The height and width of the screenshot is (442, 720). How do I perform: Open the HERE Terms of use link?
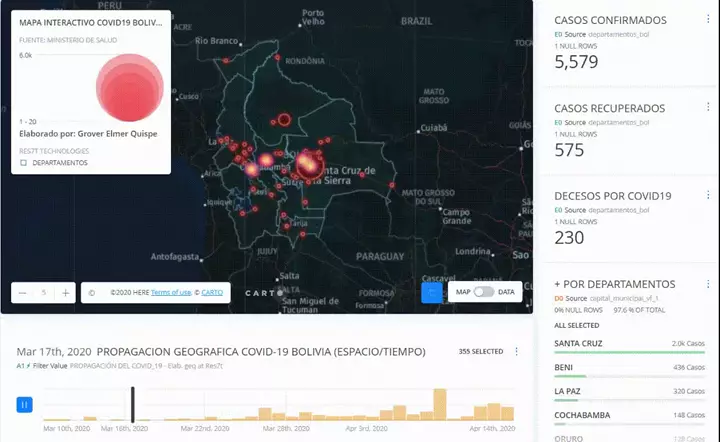[x=171, y=292]
